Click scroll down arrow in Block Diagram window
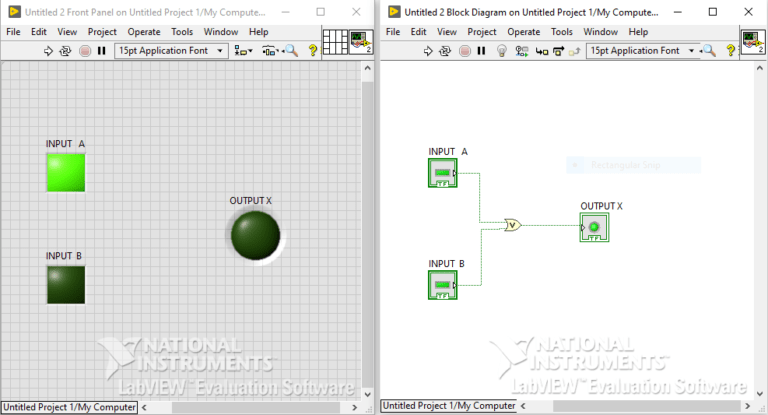This screenshot has height=415, width=768. pyautogui.click(x=760, y=393)
